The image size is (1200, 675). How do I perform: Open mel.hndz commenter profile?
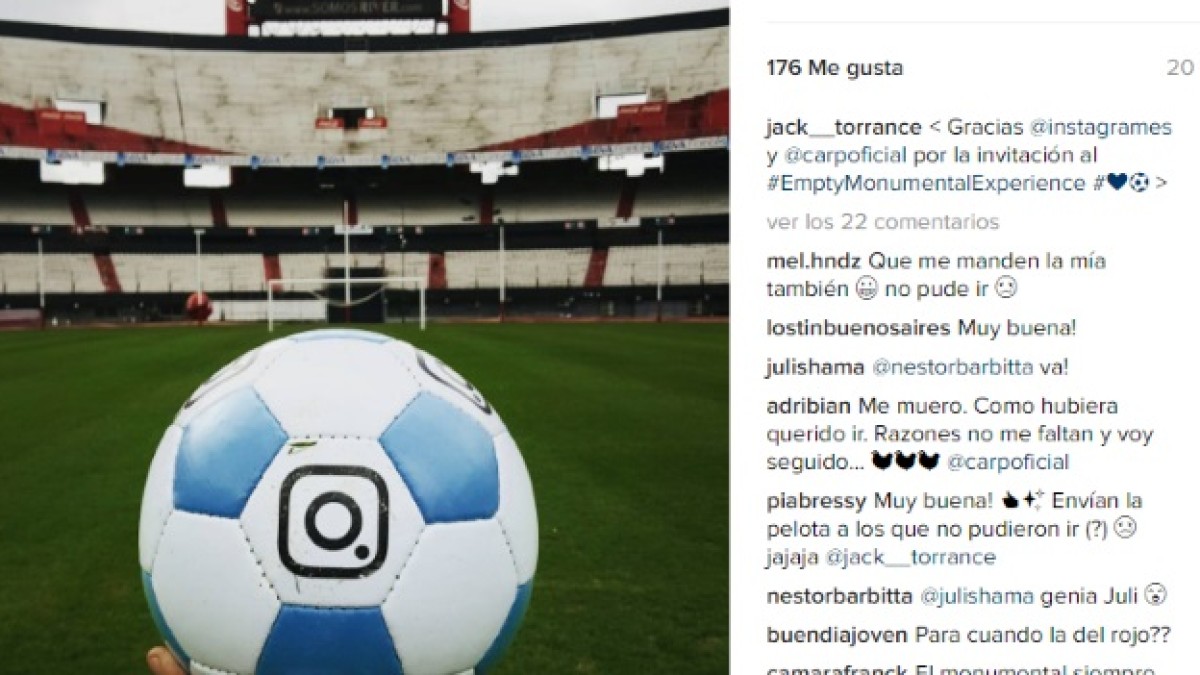pos(814,261)
